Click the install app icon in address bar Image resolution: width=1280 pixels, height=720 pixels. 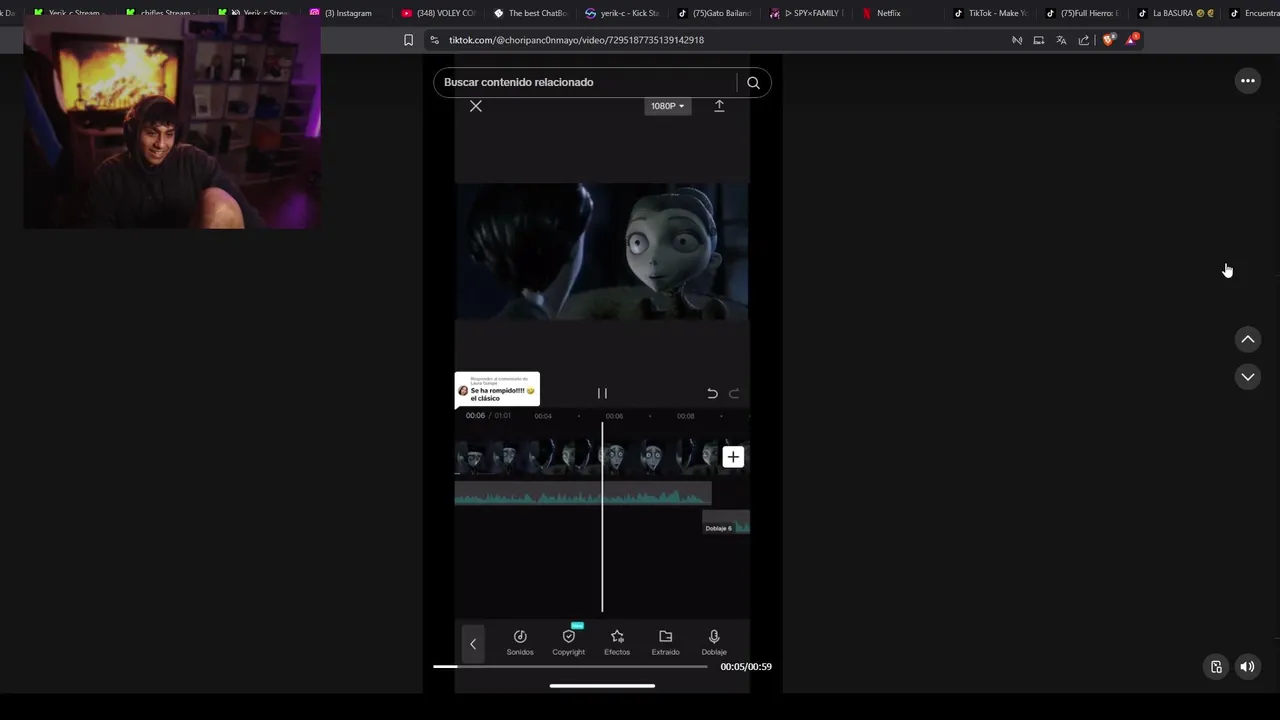1038,40
